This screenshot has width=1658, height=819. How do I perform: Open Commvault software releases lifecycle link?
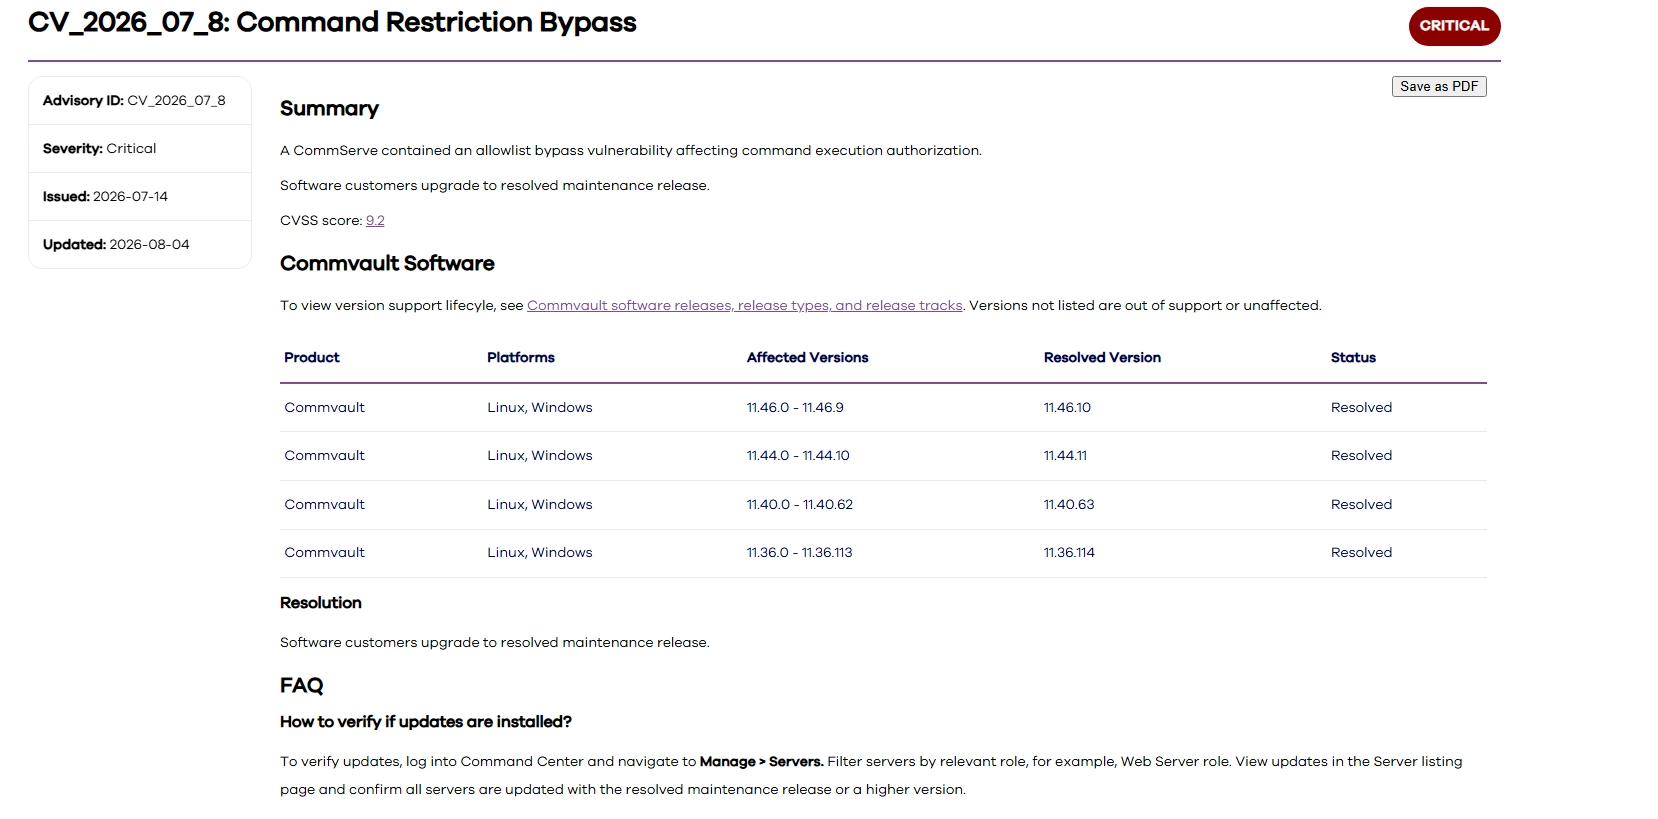point(745,306)
